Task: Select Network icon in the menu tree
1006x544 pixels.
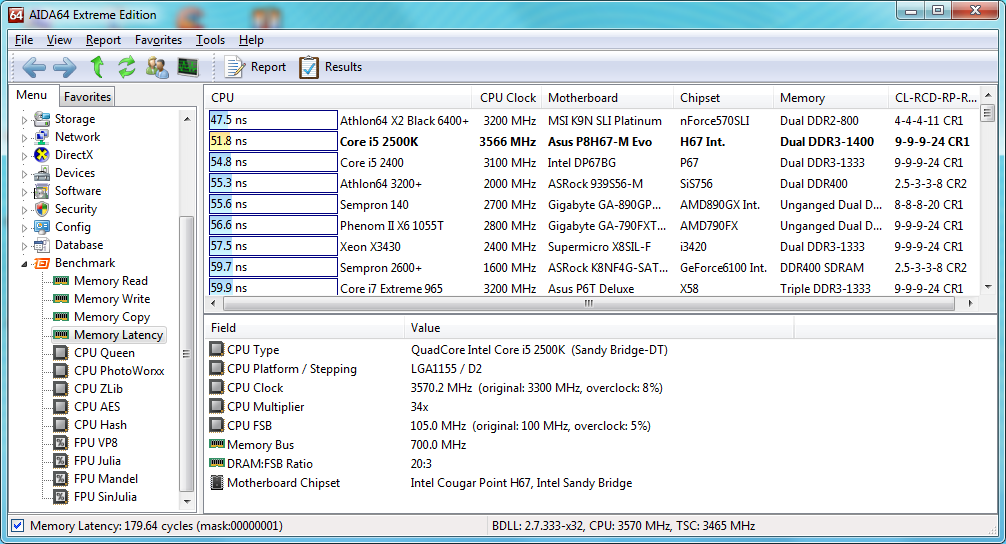Action: [x=42, y=137]
